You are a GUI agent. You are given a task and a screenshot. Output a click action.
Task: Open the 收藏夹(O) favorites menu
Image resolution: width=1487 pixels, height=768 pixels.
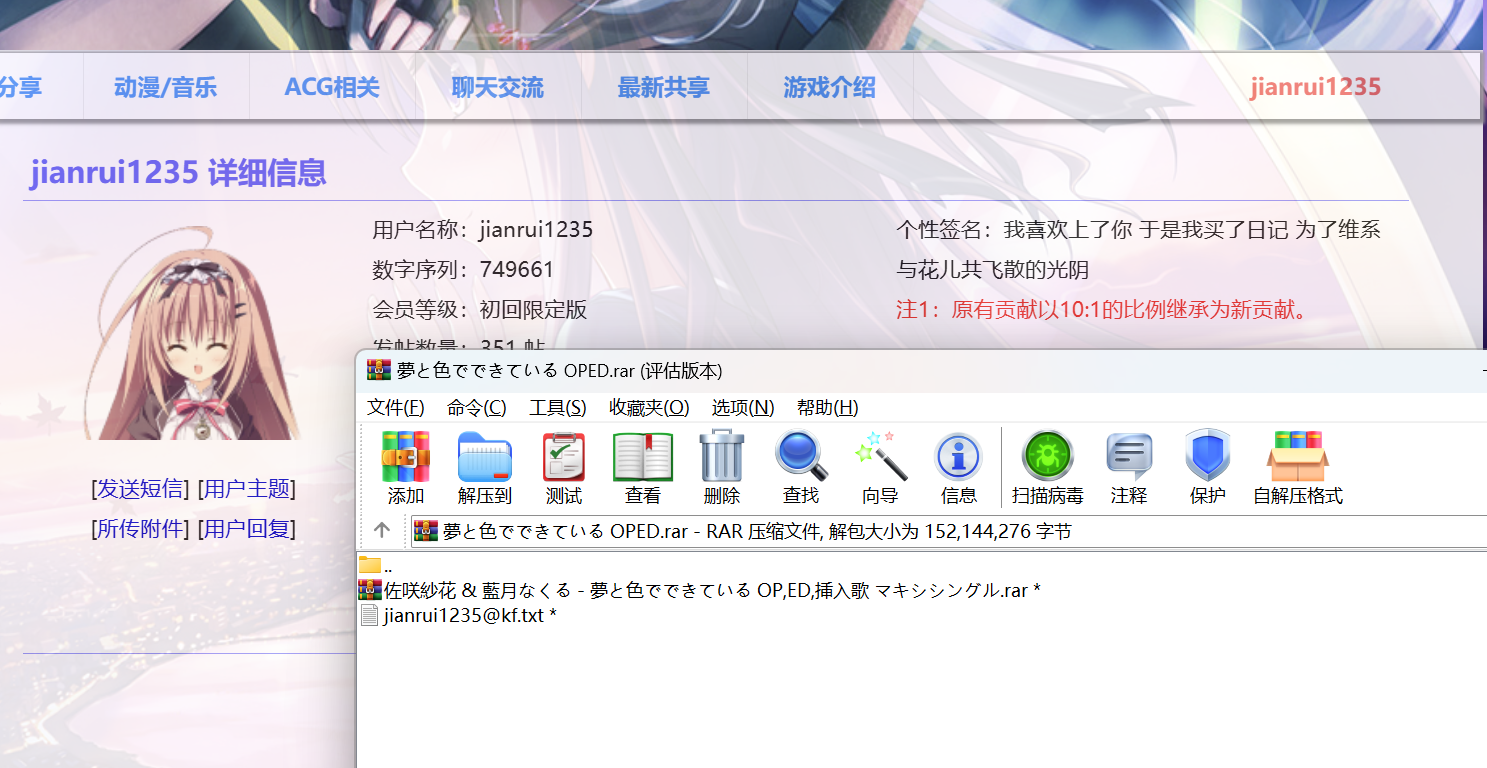pyautogui.click(x=649, y=408)
